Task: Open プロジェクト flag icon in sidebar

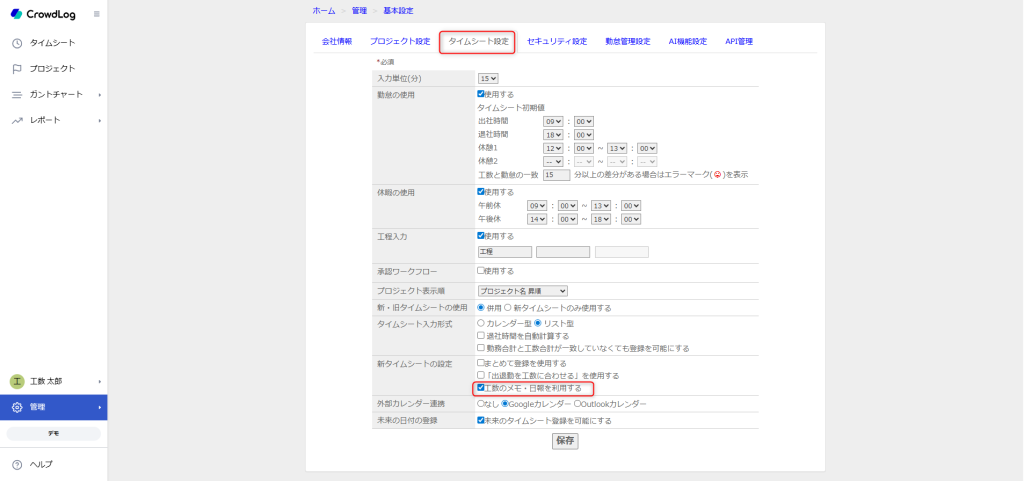Action: pyautogui.click(x=17, y=69)
